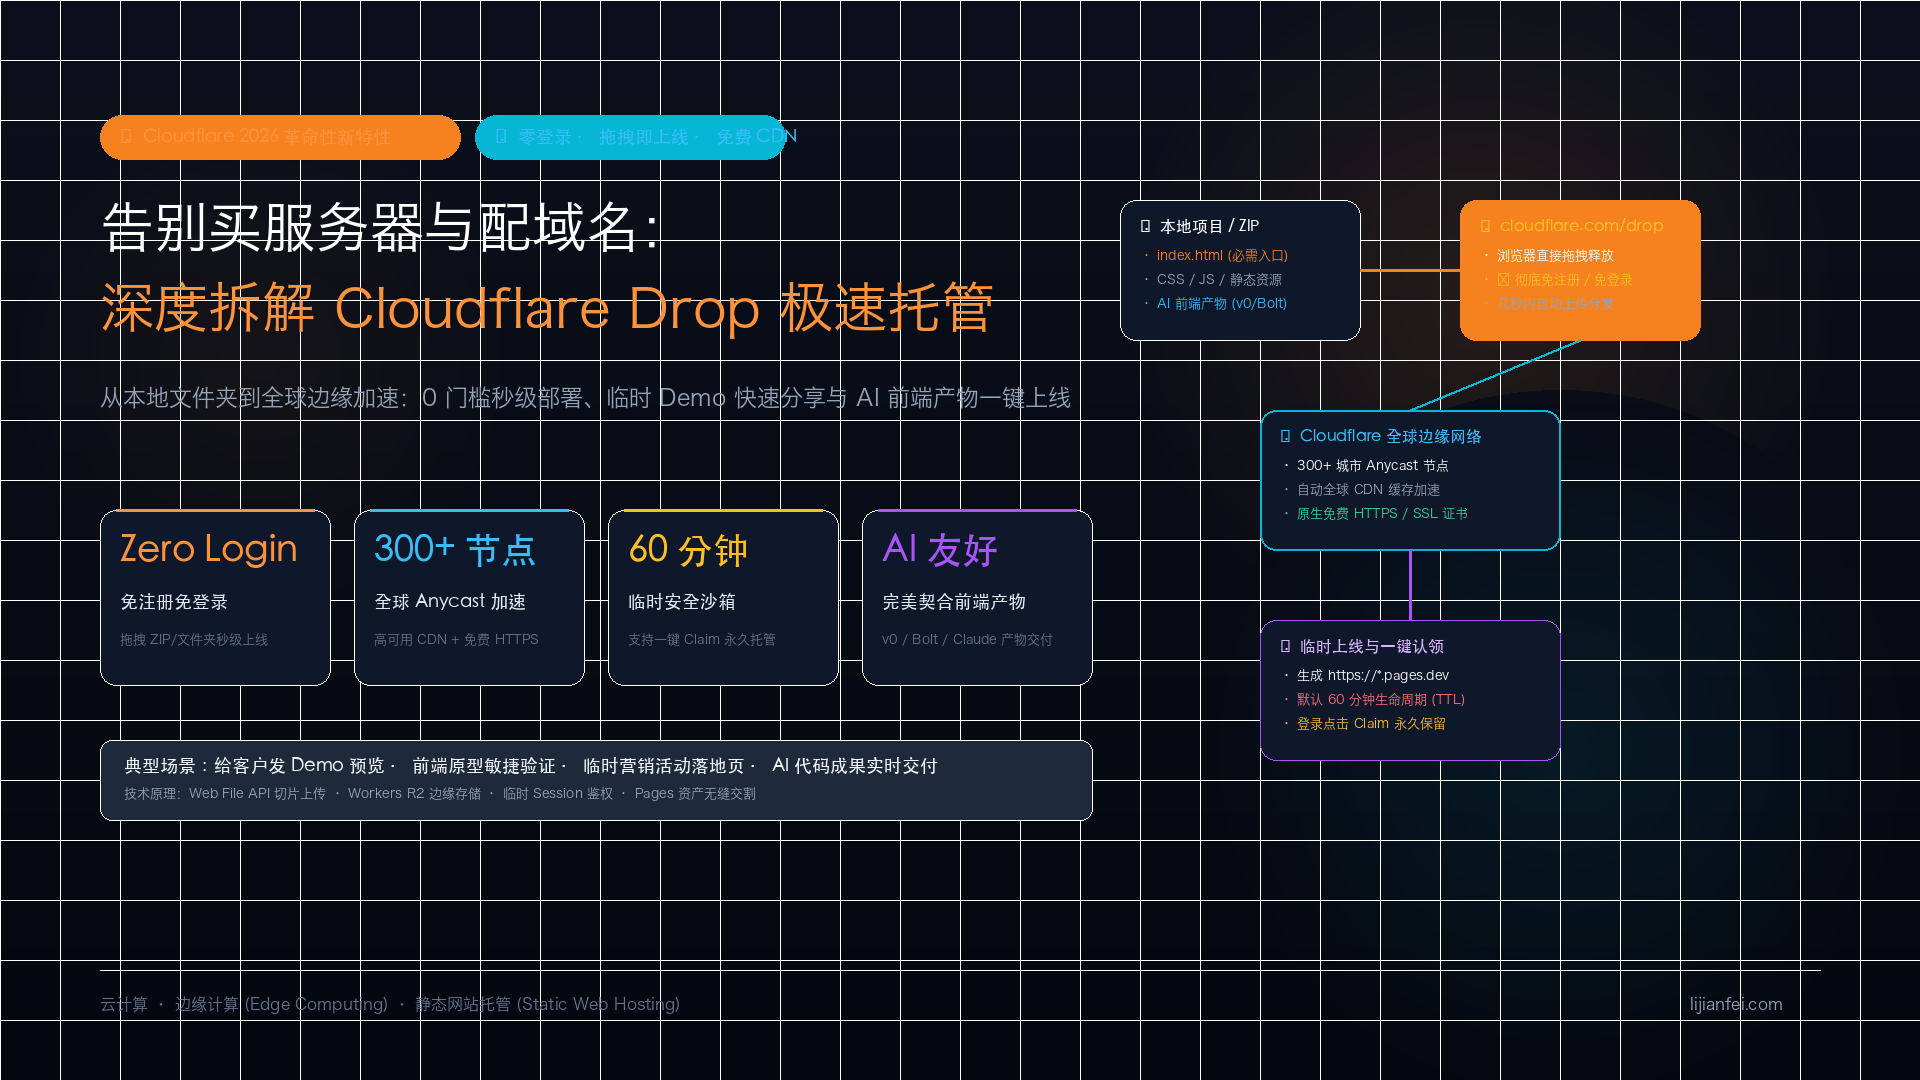Click the 浏览器直接拖拽释放 bullet
The height and width of the screenshot is (1080, 1920).
coord(1555,256)
